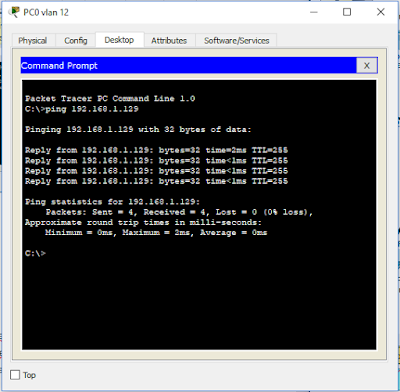This screenshot has width=400, height=392.
Task: Open the Config tab
Action: [x=76, y=41]
